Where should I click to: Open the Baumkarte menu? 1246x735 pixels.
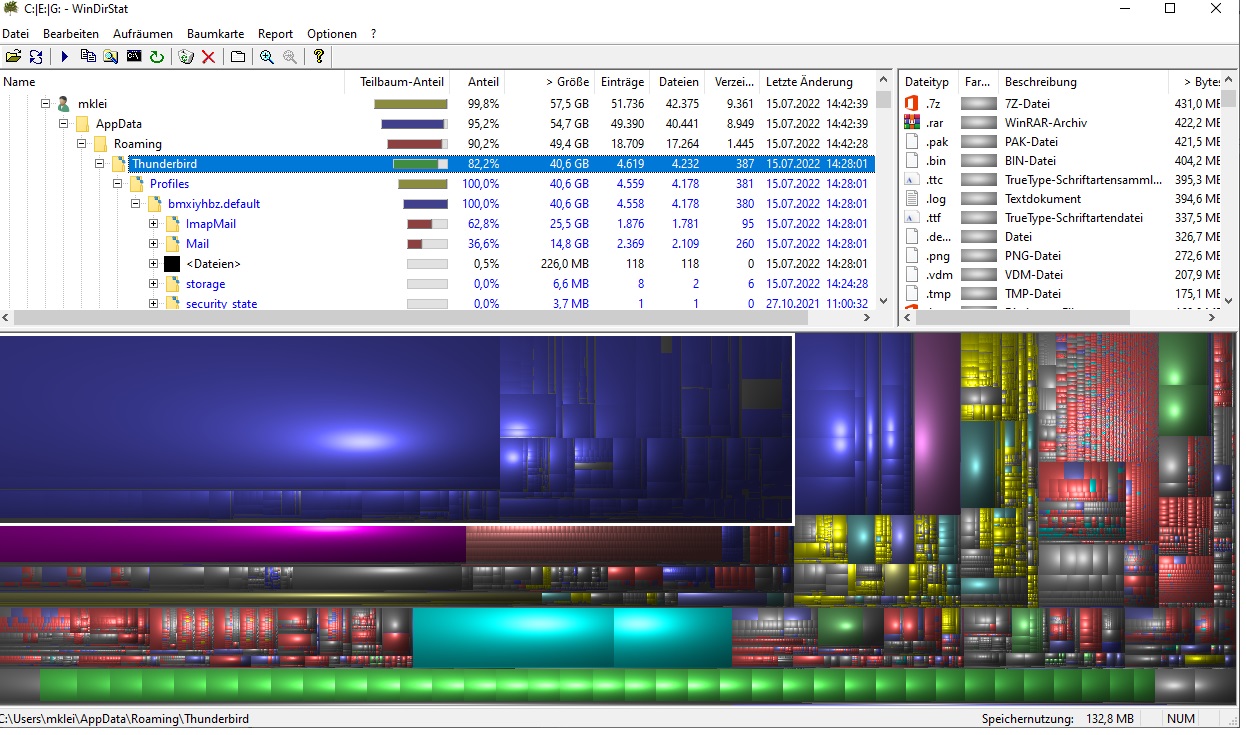215,34
